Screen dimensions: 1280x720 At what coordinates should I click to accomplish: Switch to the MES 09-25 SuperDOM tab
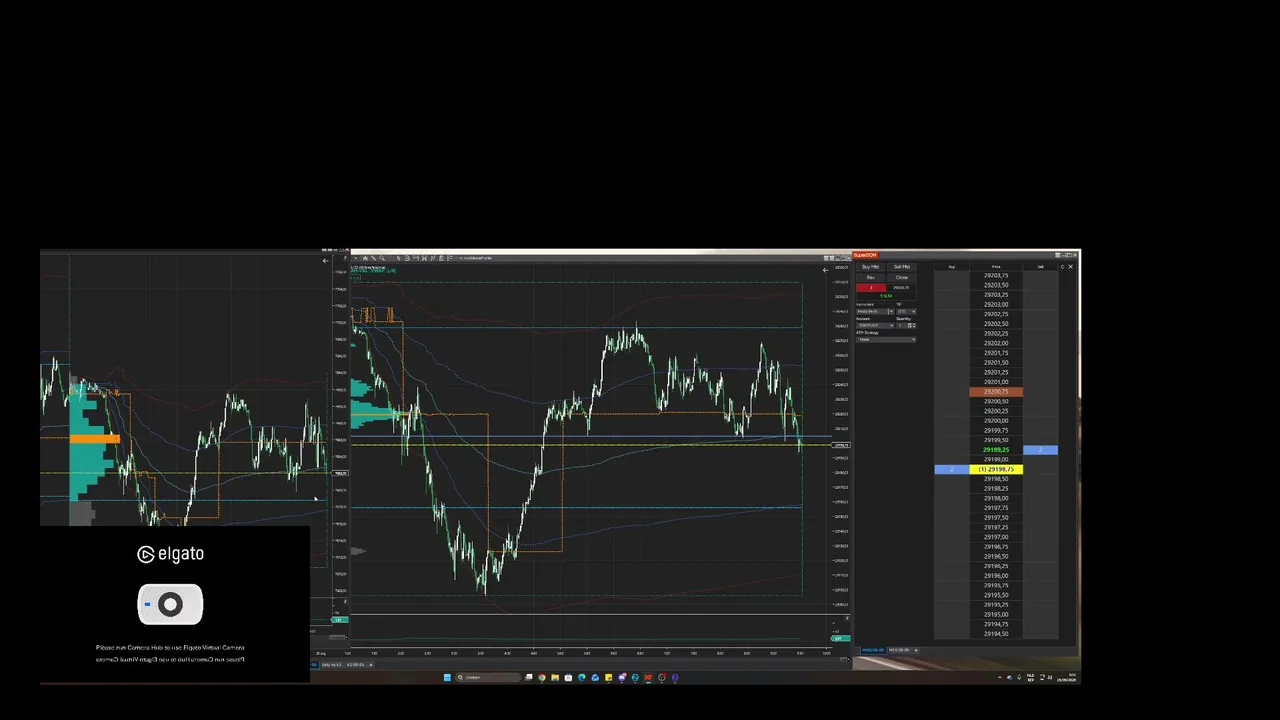click(899, 650)
